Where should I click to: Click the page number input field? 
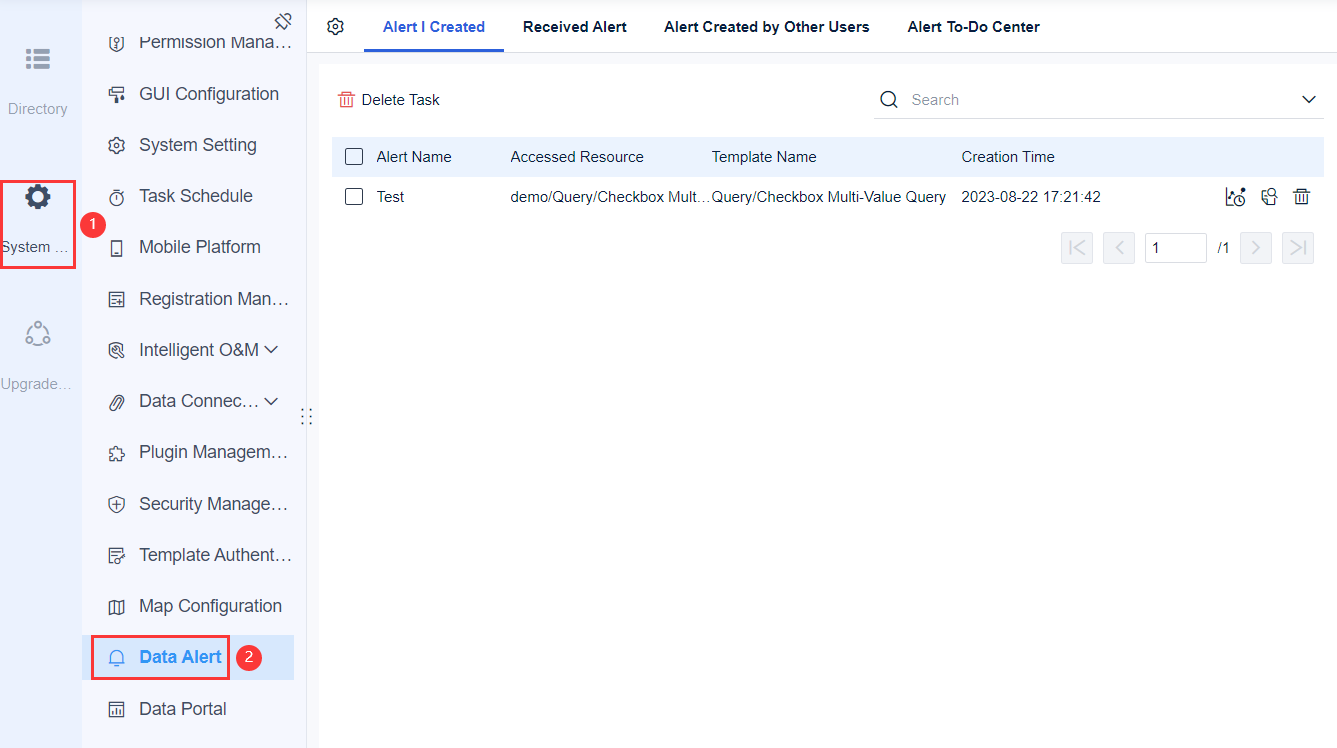tap(1175, 247)
